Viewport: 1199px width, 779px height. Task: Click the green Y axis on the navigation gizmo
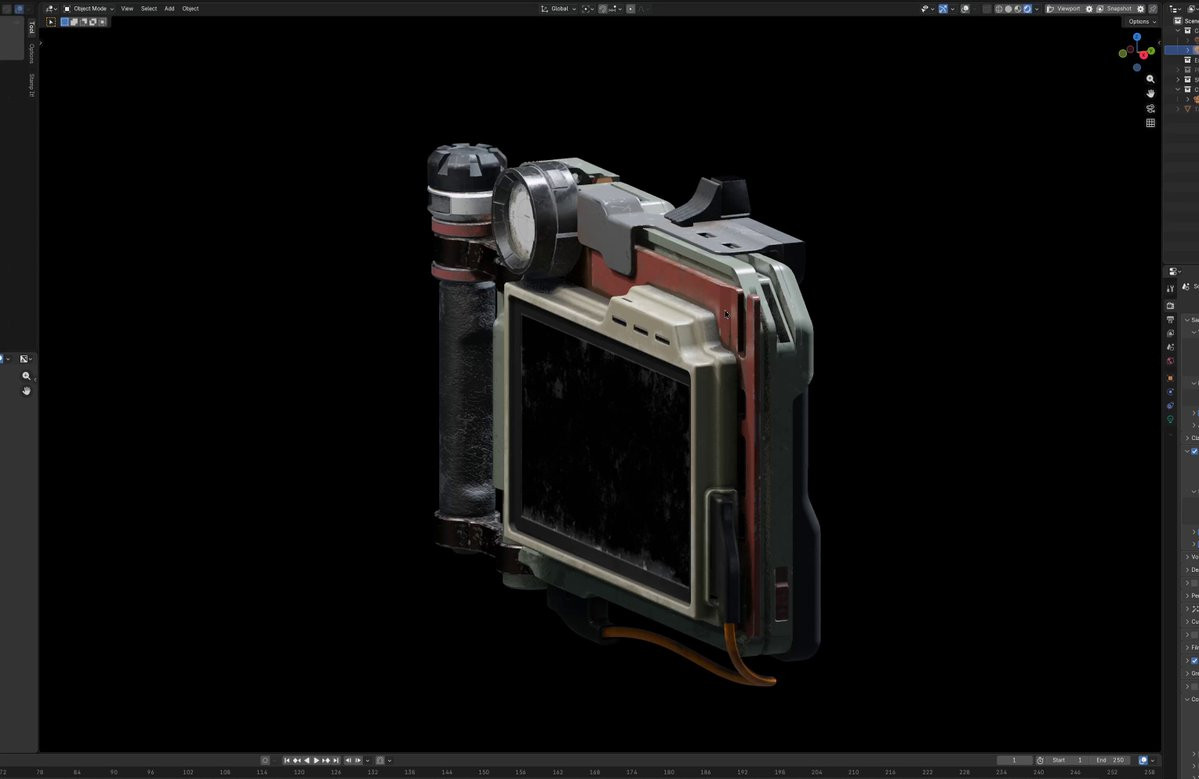point(1151,50)
